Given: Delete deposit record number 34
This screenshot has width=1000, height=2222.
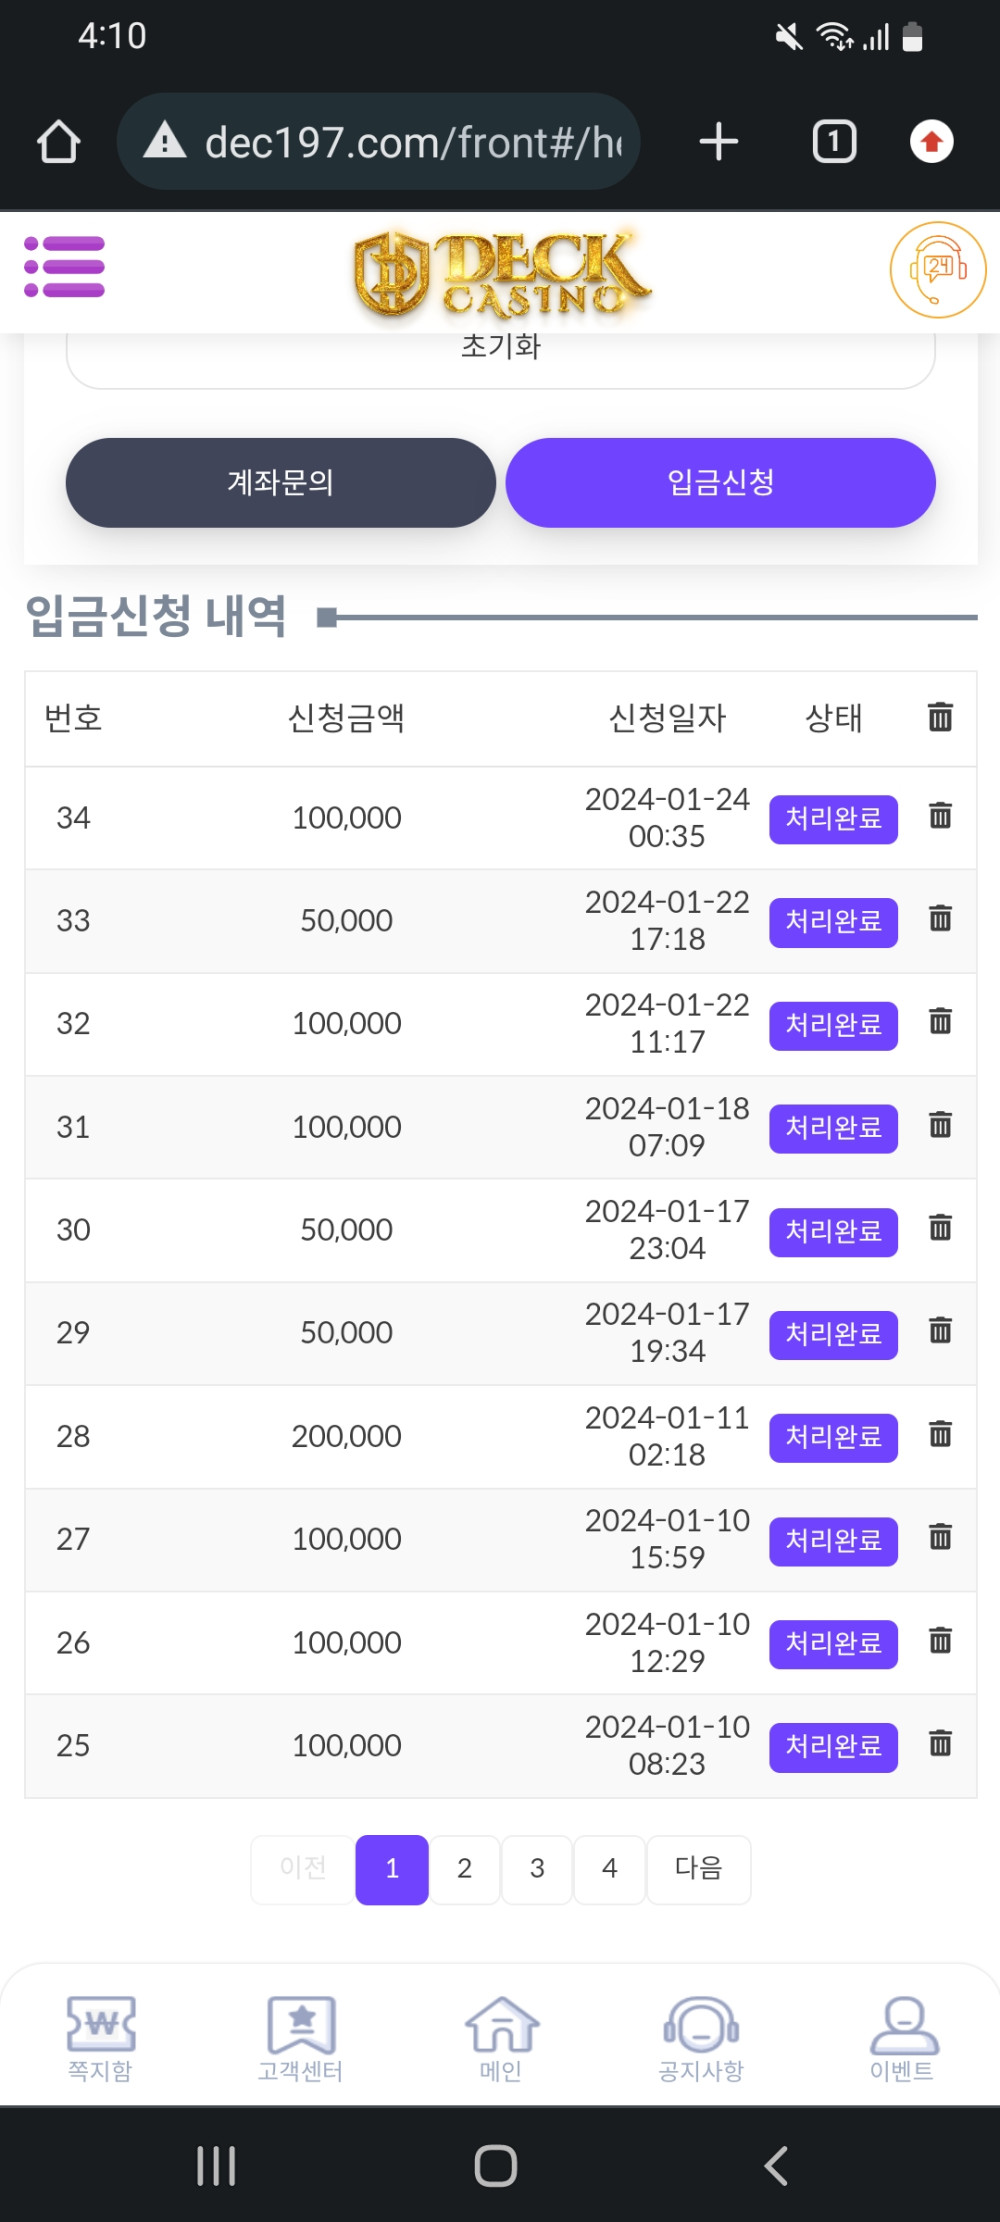Looking at the screenshot, I should (940, 816).
